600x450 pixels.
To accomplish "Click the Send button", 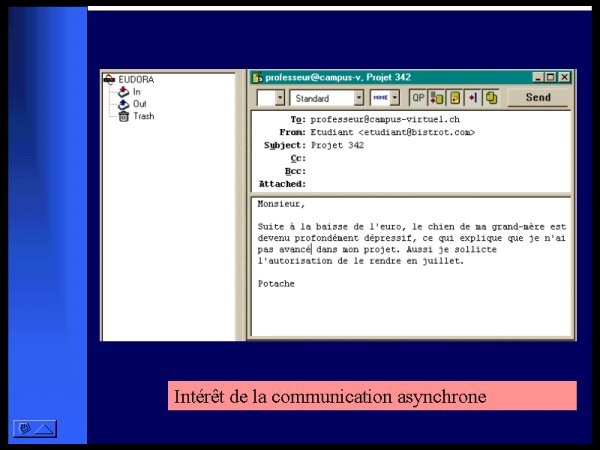I will pyautogui.click(x=538, y=98).
